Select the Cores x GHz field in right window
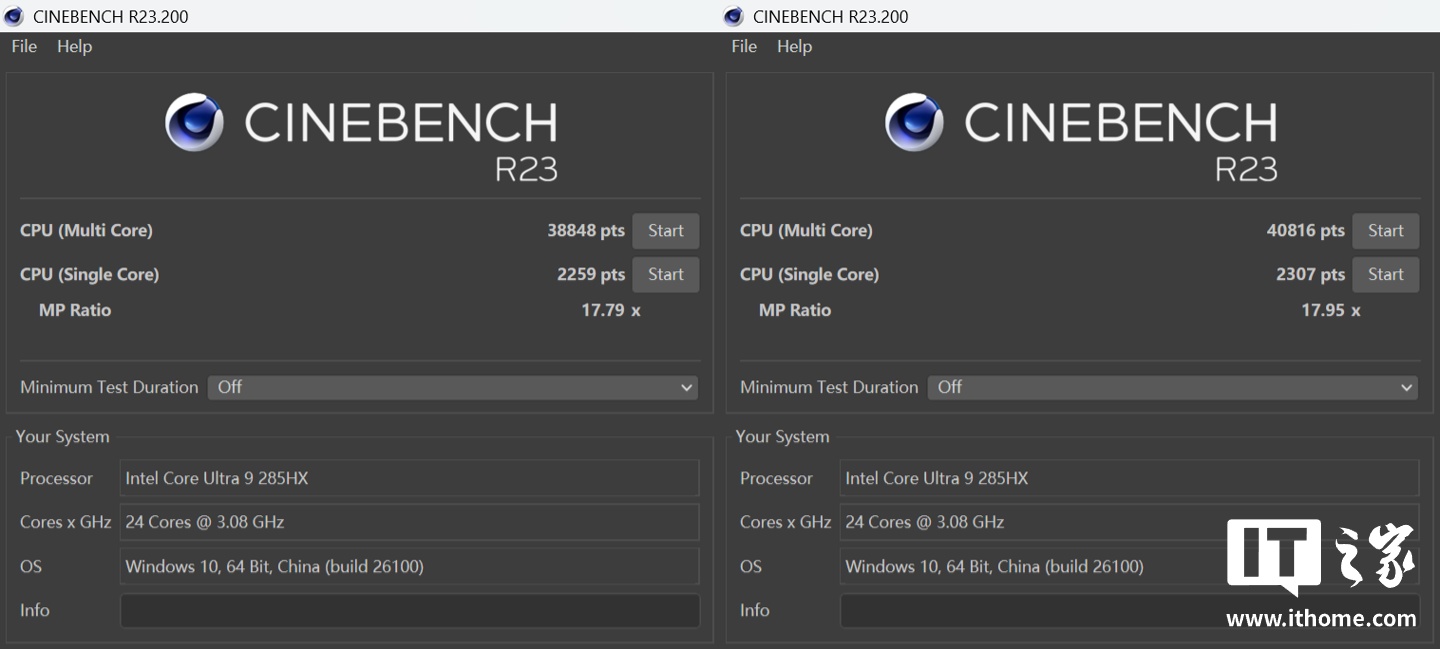This screenshot has height=649, width=1440. [1030, 522]
